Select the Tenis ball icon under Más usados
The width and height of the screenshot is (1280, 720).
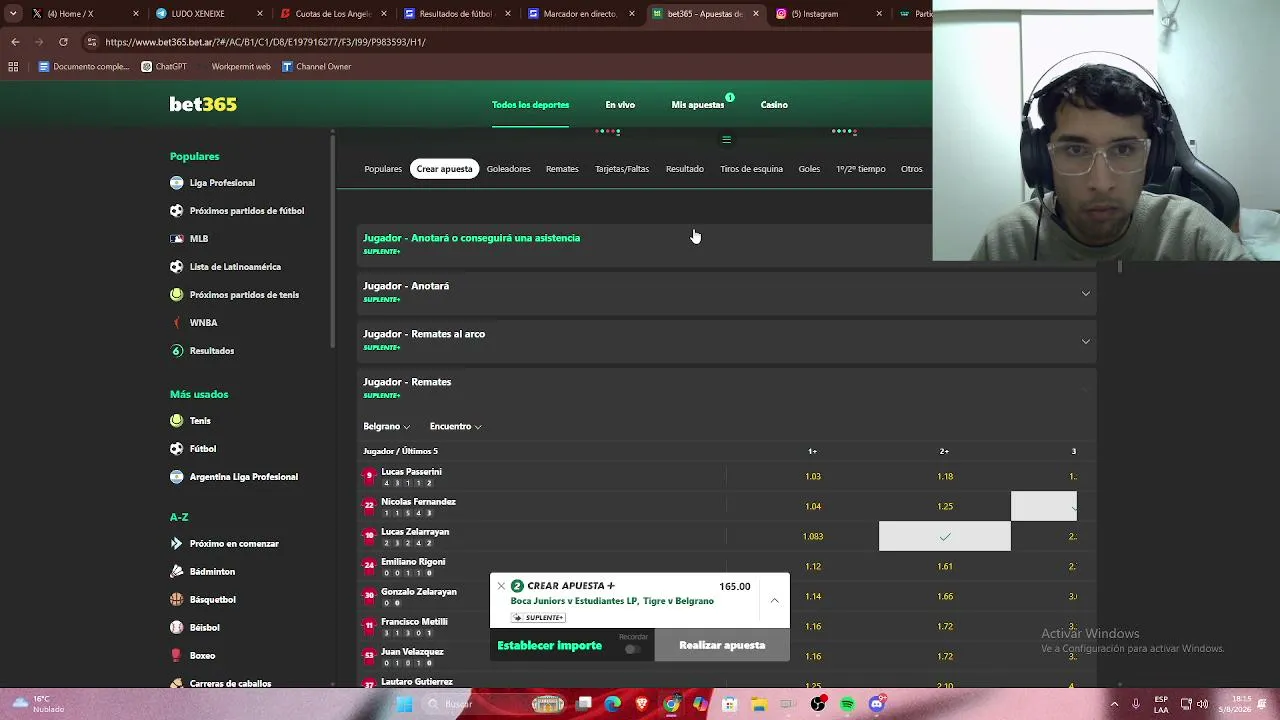click(177, 421)
